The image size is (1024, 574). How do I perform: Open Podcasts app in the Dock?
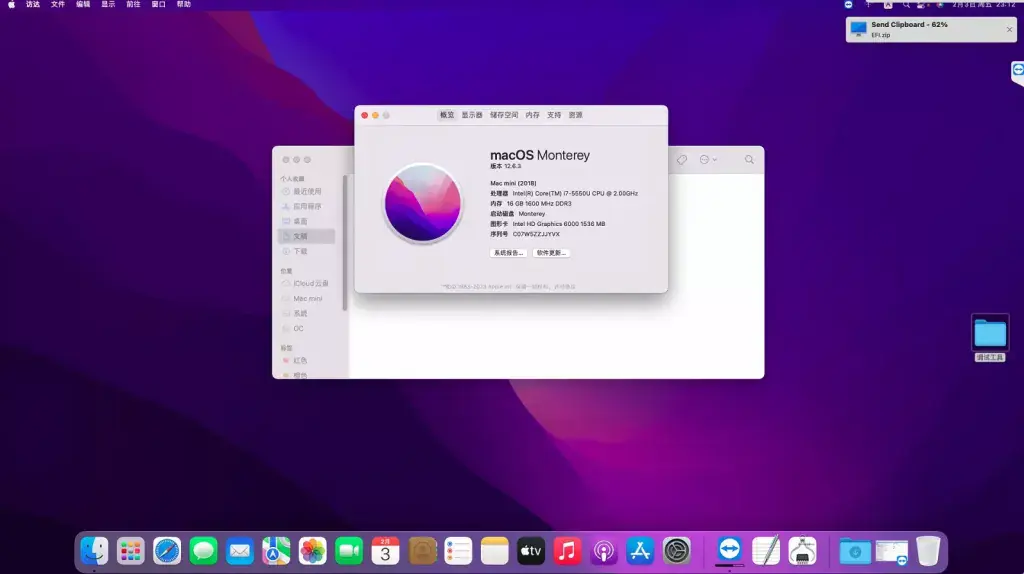(603, 551)
